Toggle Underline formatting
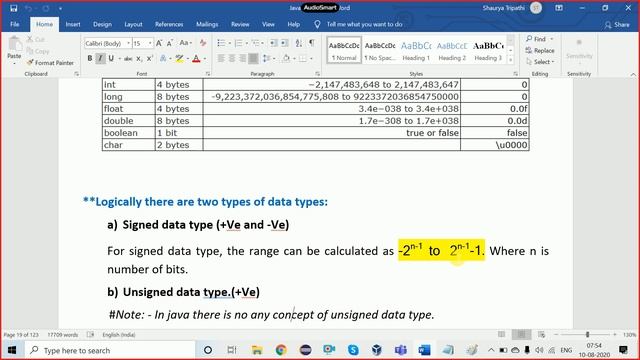The width and height of the screenshot is (640, 360). pyautogui.click(x=111, y=58)
